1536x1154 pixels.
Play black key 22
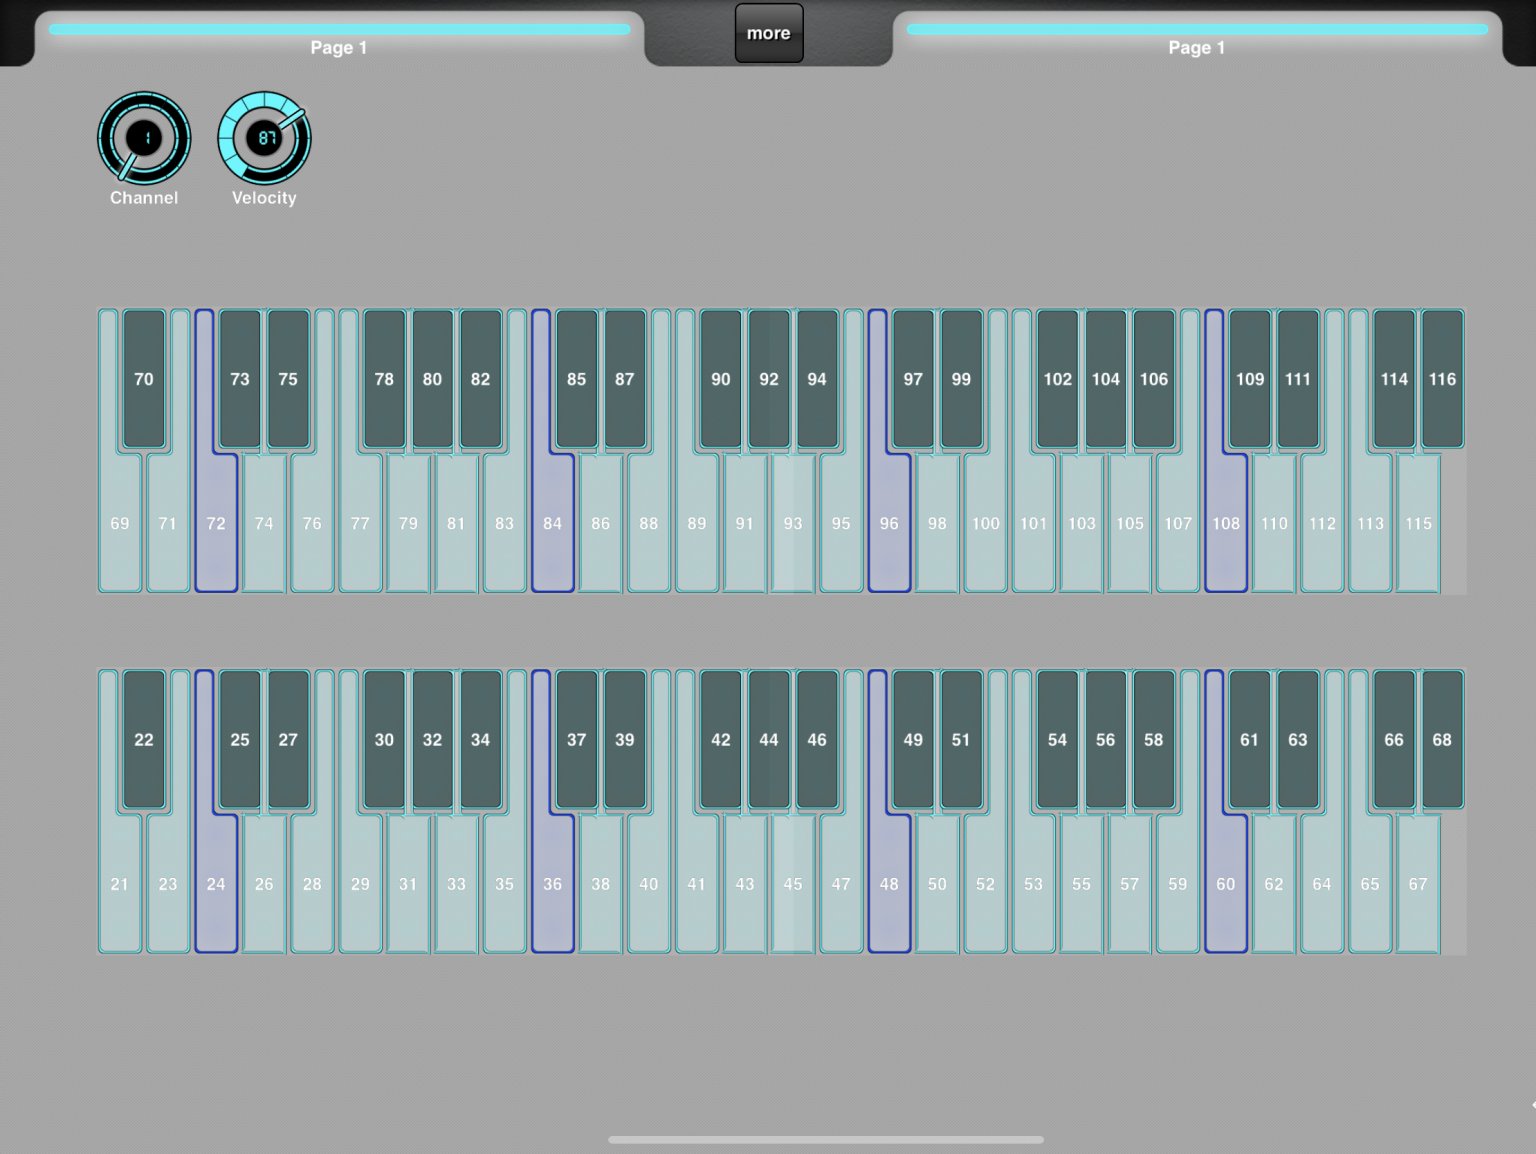point(144,739)
